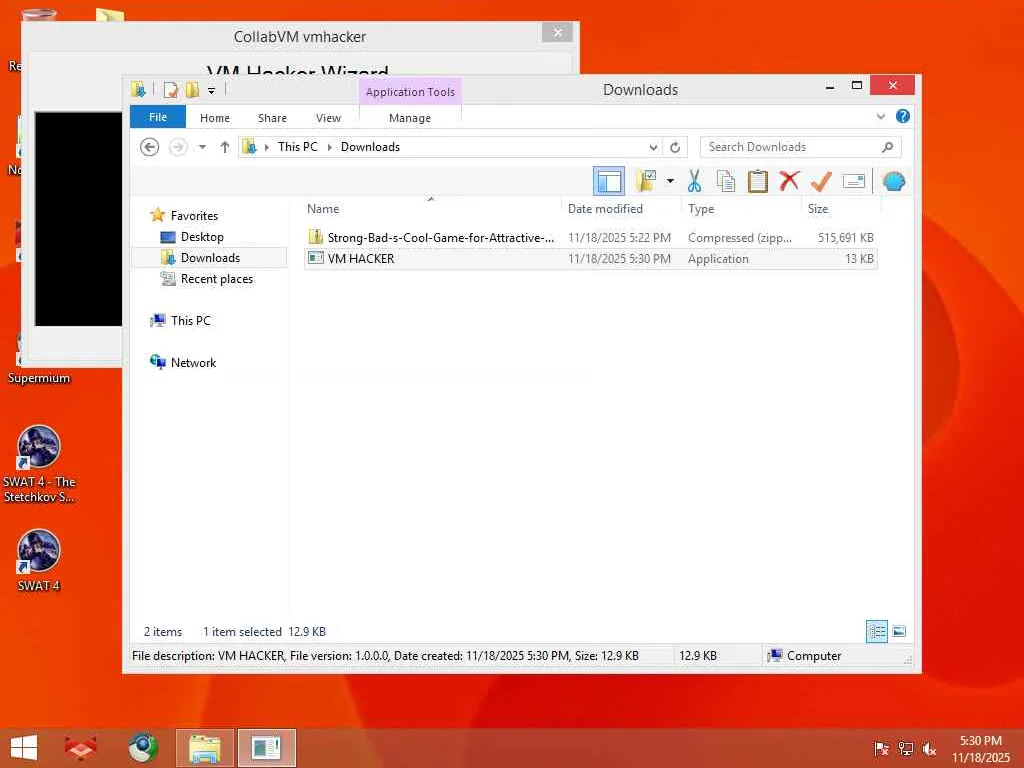This screenshot has height=768, width=1024.
Task: Click the Properties quick access icon
Action: click(171, 90)
